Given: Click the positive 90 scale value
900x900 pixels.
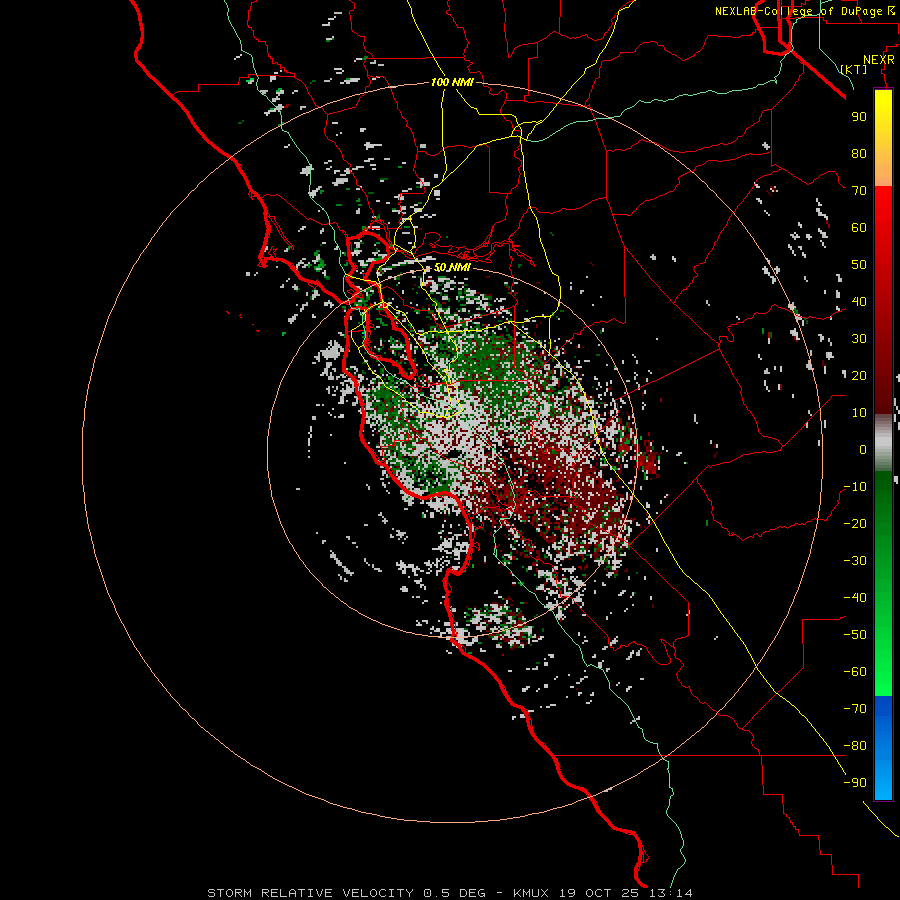Looking at the screenshot, I should pos(859,117).
